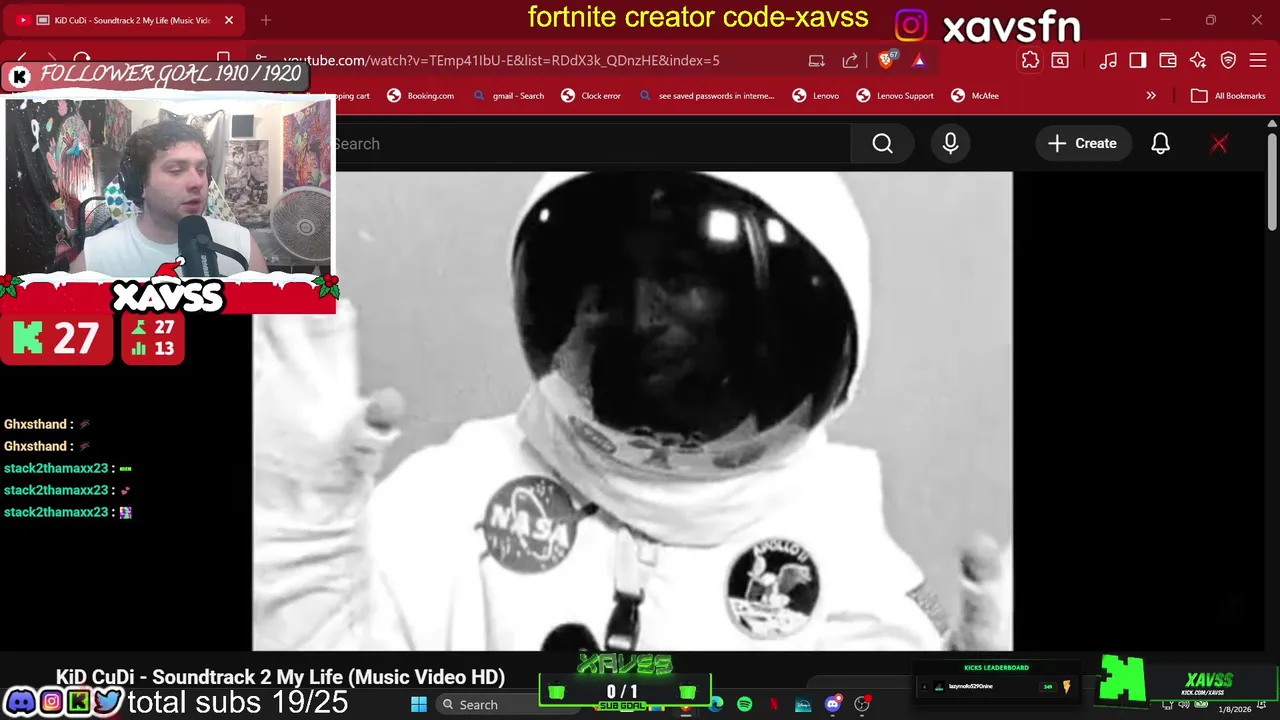Open the McAfee bookmark
The height and width of the screenshot is (720, 1280).
click(975, 96)
